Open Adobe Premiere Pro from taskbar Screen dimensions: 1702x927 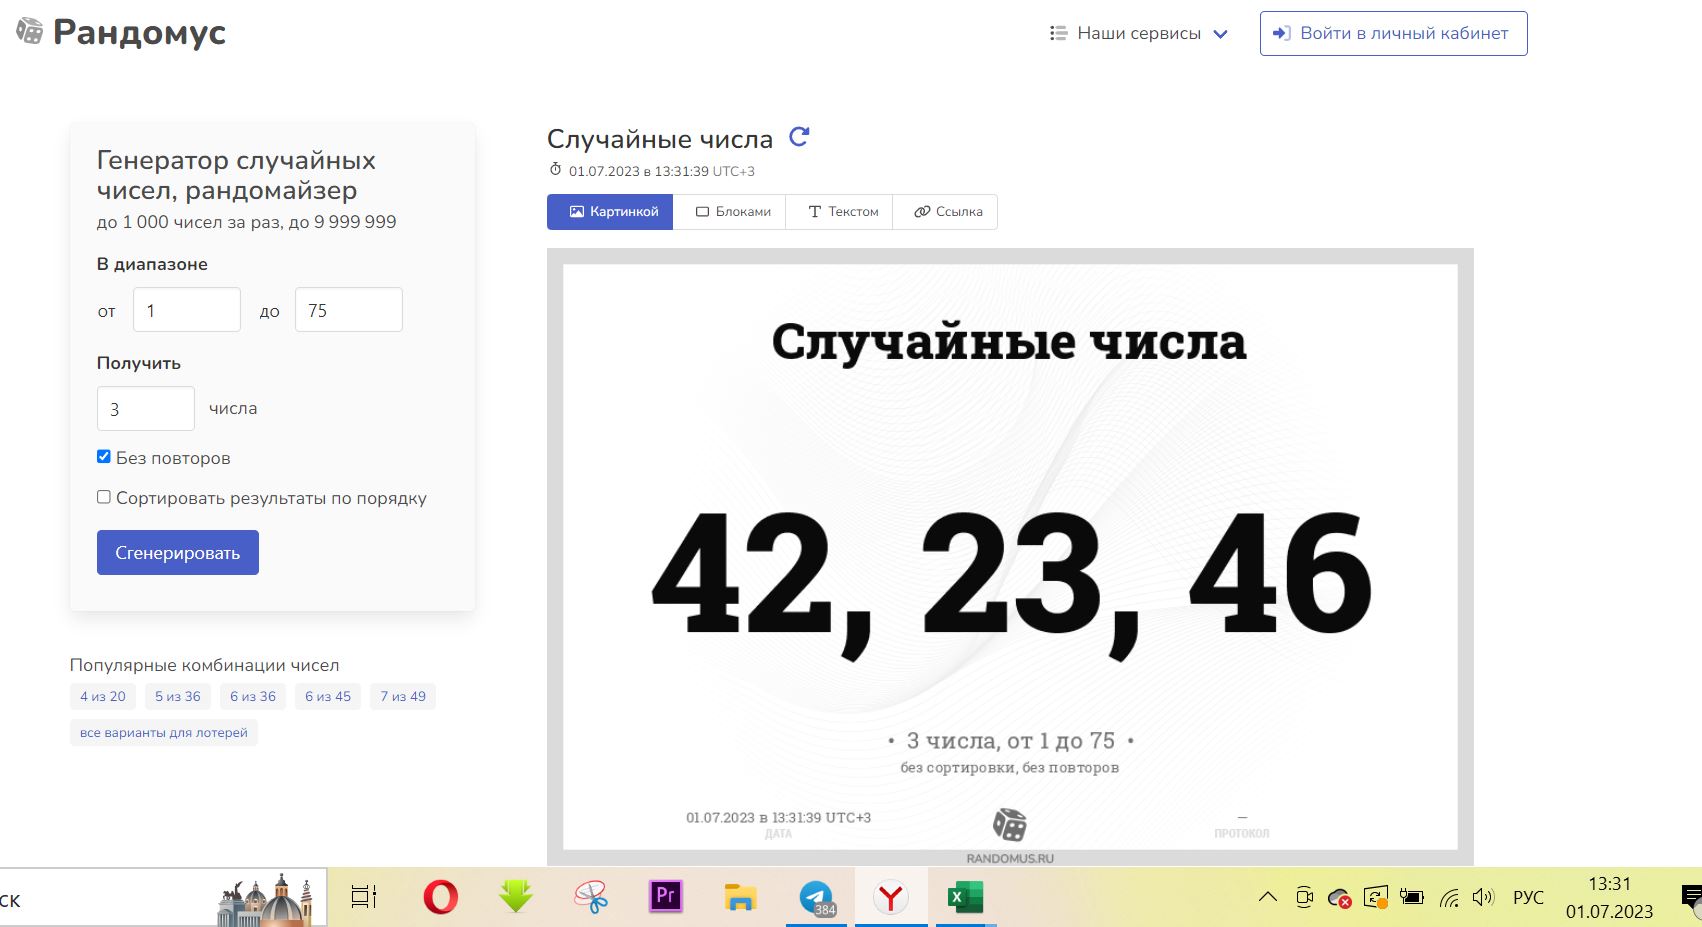point(665,897)
